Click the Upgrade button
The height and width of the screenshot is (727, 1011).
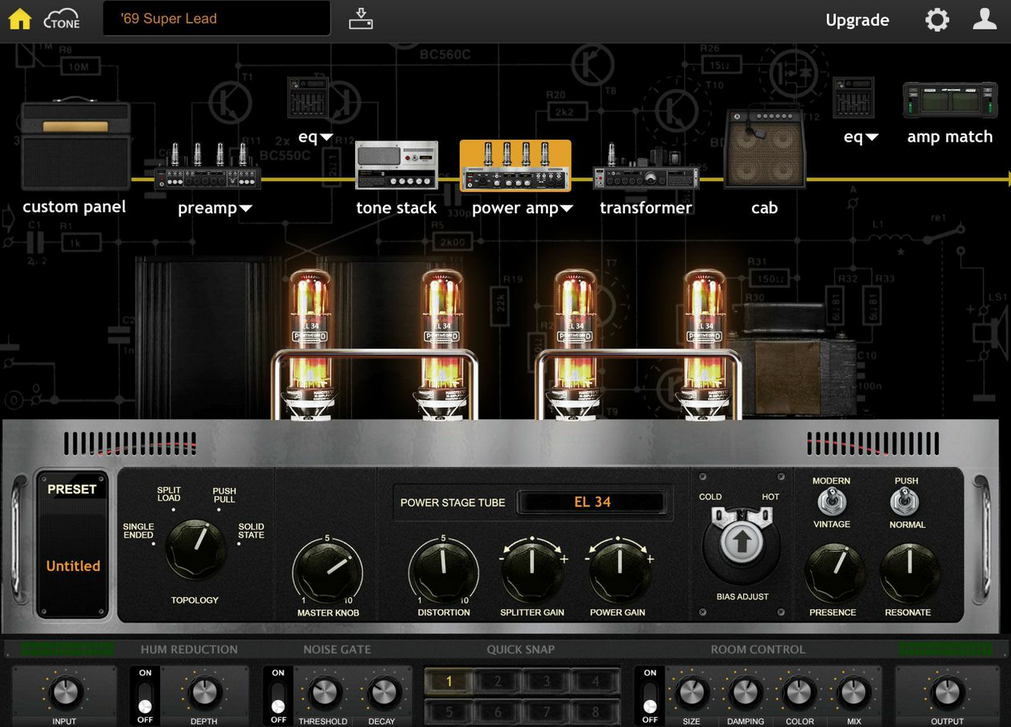point(857,20)
